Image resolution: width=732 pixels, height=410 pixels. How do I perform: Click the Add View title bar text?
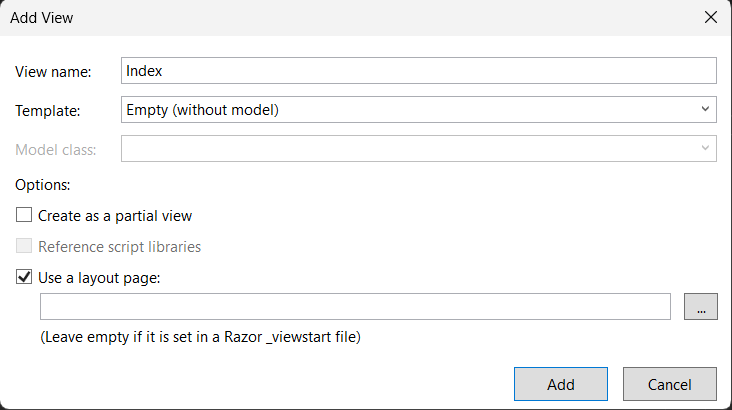[41, 18]
